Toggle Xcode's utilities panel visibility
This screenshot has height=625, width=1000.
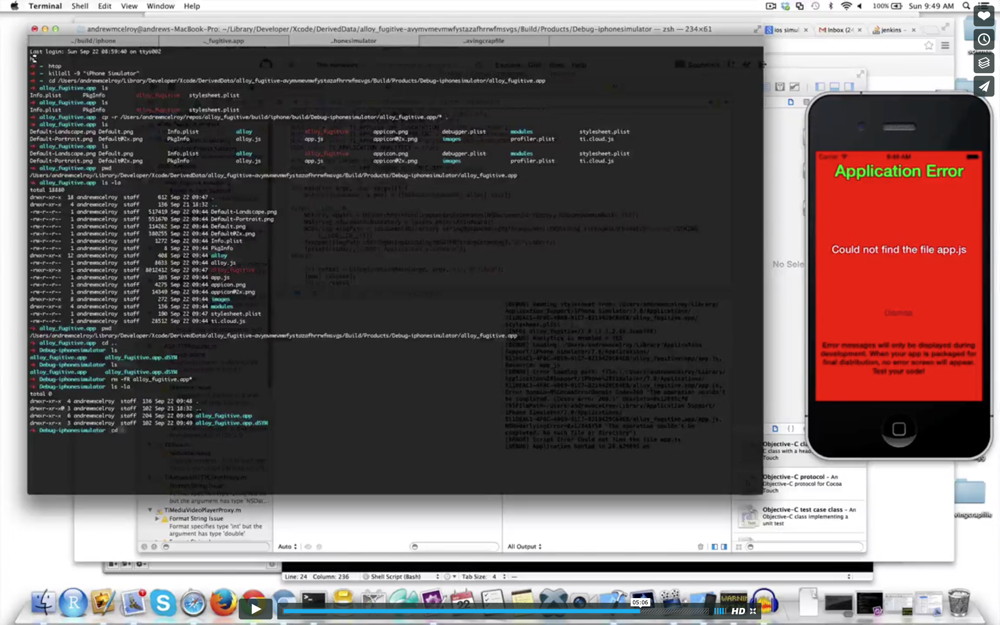pos(849,86)
